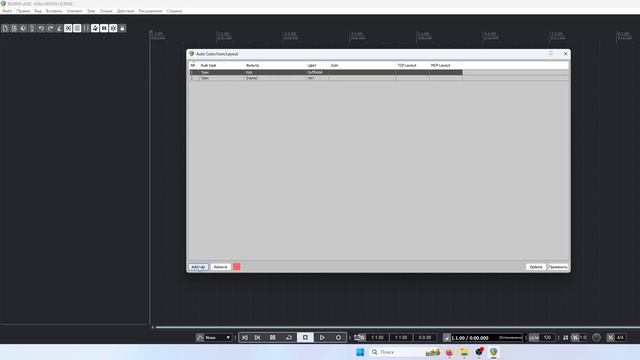Toggle auto-crossfade in the toolbar
The image size is (640, 360).
tap(68, 28)
